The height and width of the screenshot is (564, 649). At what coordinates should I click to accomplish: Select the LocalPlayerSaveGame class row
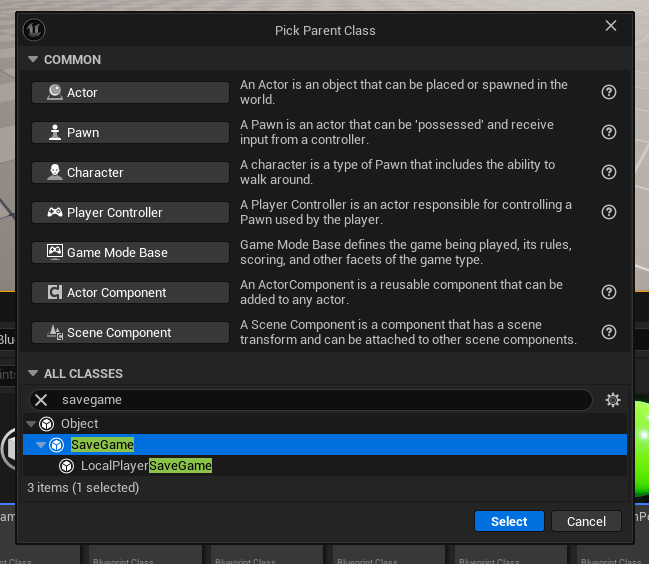tap(325, 466)
